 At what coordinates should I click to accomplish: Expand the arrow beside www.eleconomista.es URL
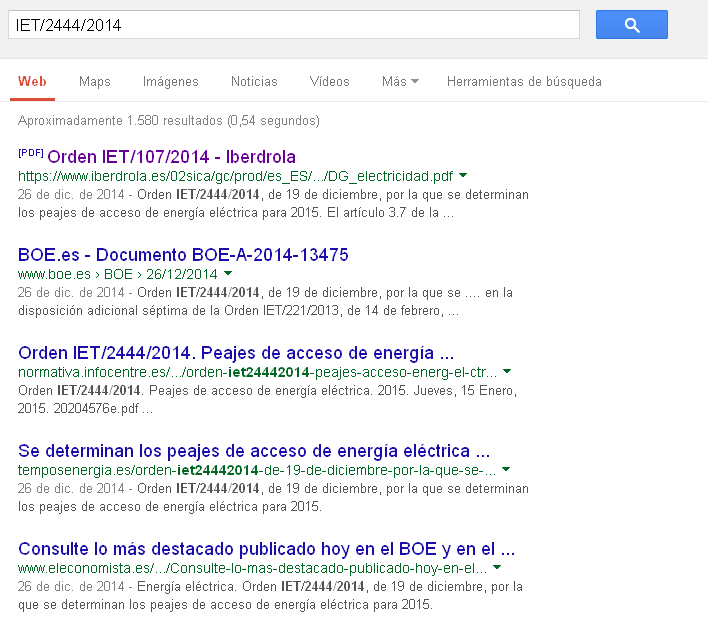click(x=497, y=567)
